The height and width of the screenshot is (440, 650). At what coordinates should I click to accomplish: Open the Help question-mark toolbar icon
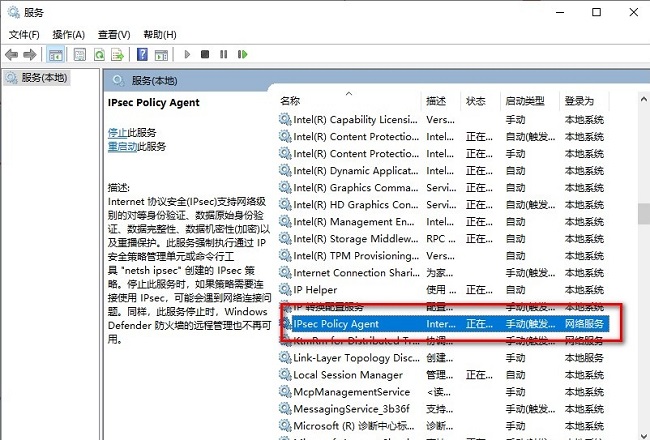[142, 54]
